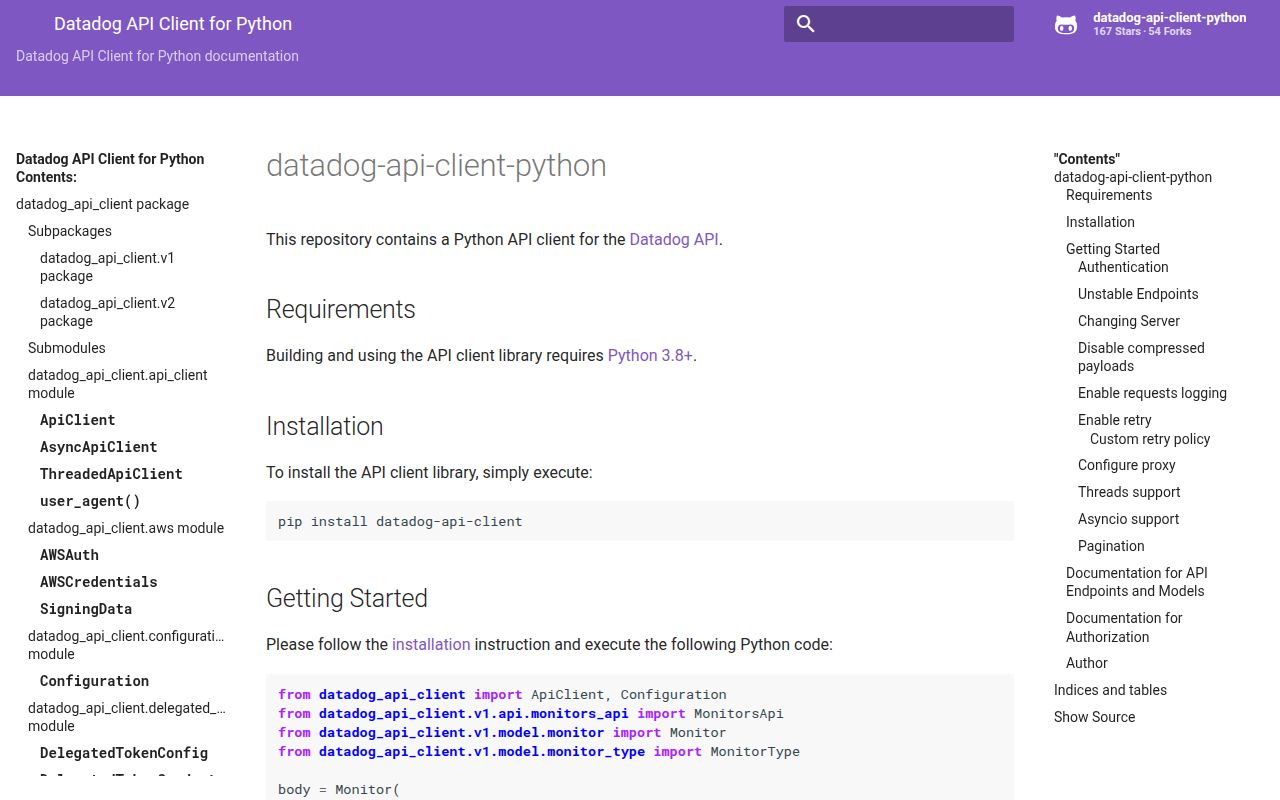The height and width of the screenshot is (800, 1280).
Task: Click the Getting Started heading
Action: click(x=347, y=598)
